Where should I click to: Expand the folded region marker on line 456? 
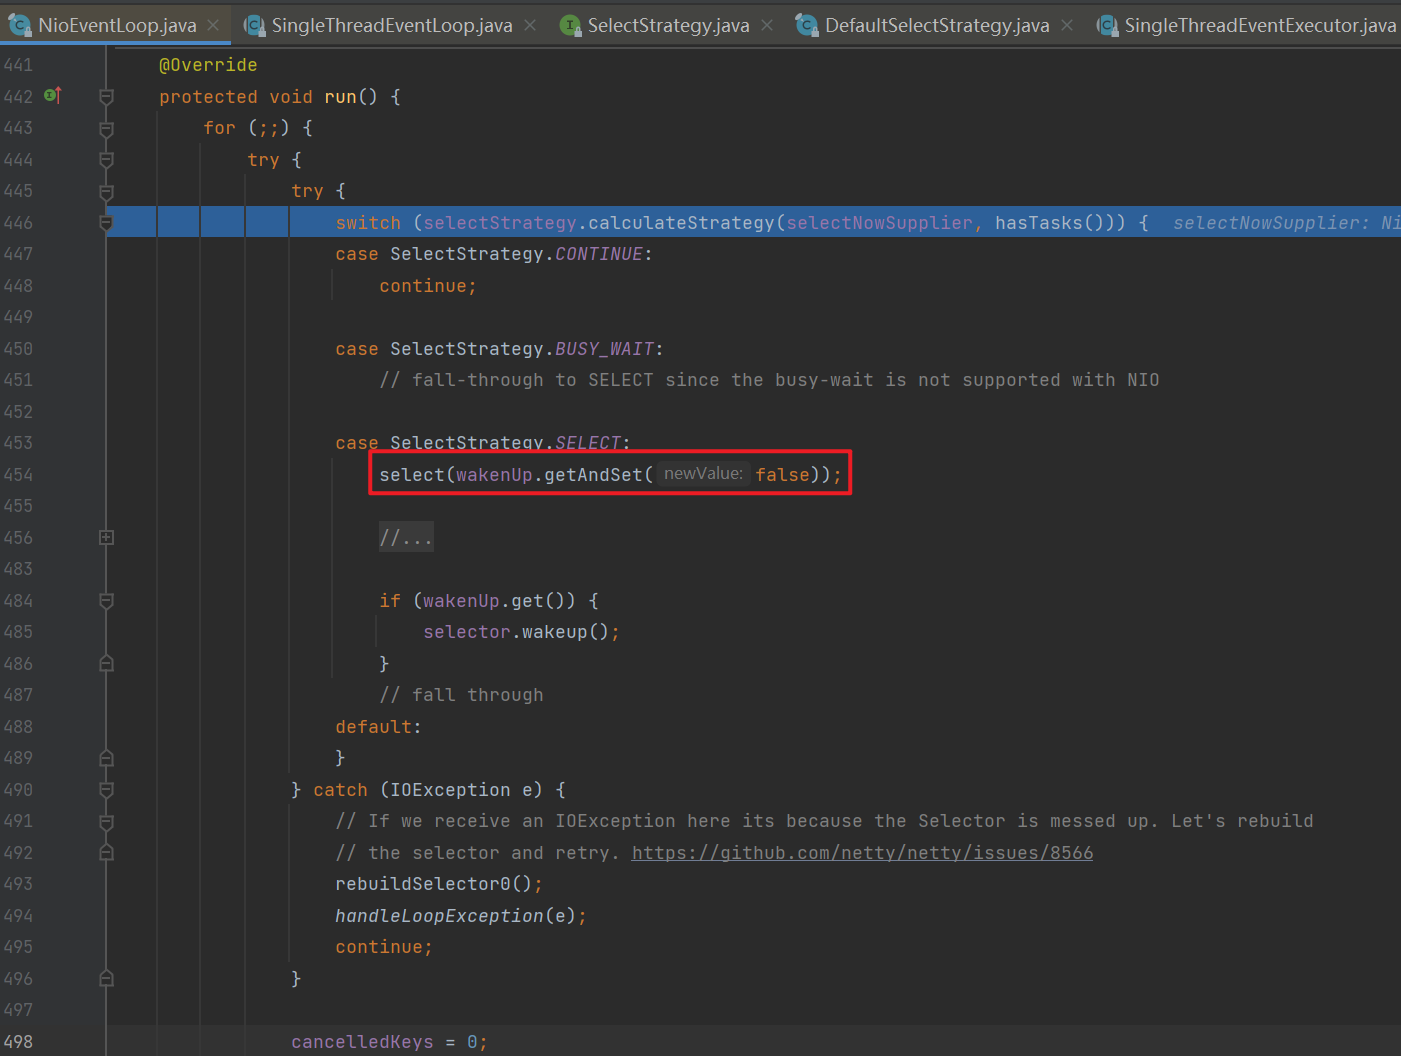tap(106, 538)
